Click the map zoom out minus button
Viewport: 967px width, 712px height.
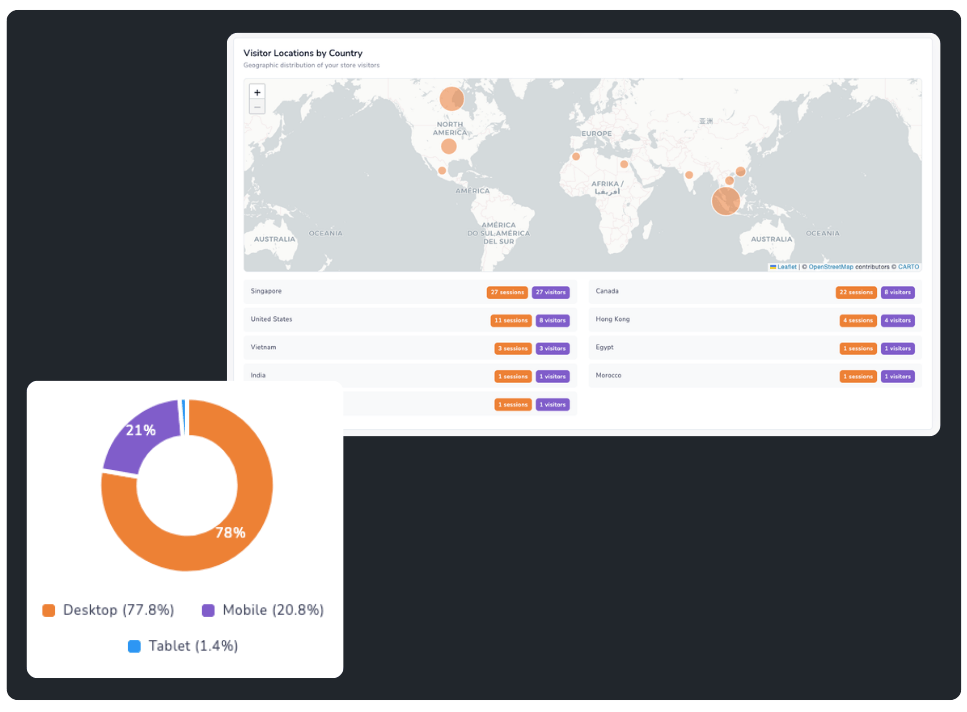(257, 106)
